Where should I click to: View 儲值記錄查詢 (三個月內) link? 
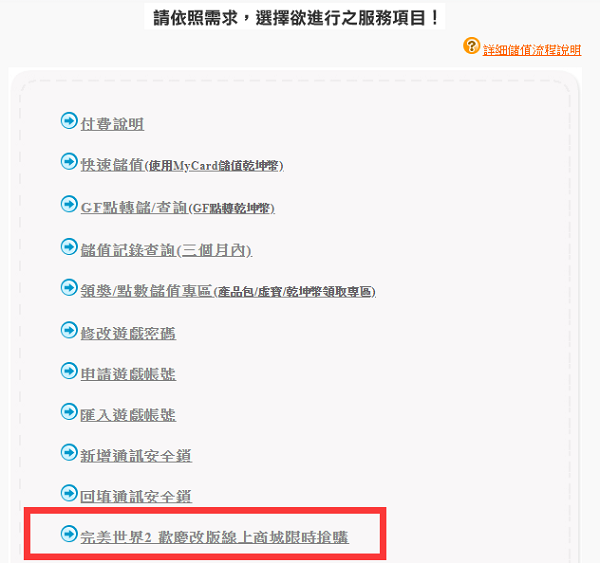(x=166, y=250)
